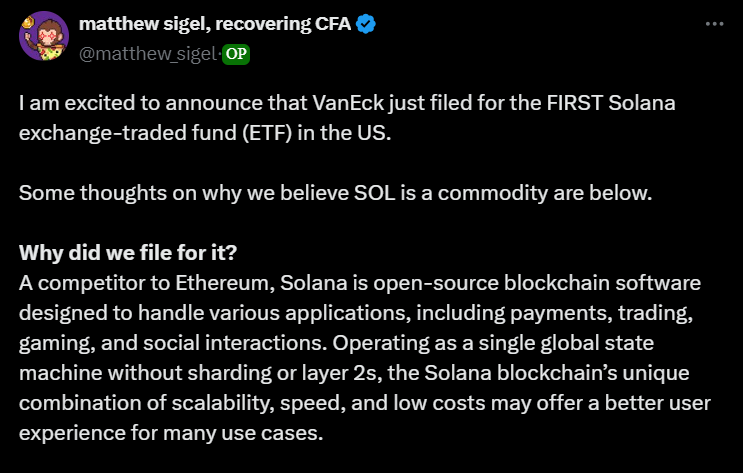Screen dimensions: 743x473
Task: Visit the @matthew_sigel handle
Action: (x=147, y=54)
